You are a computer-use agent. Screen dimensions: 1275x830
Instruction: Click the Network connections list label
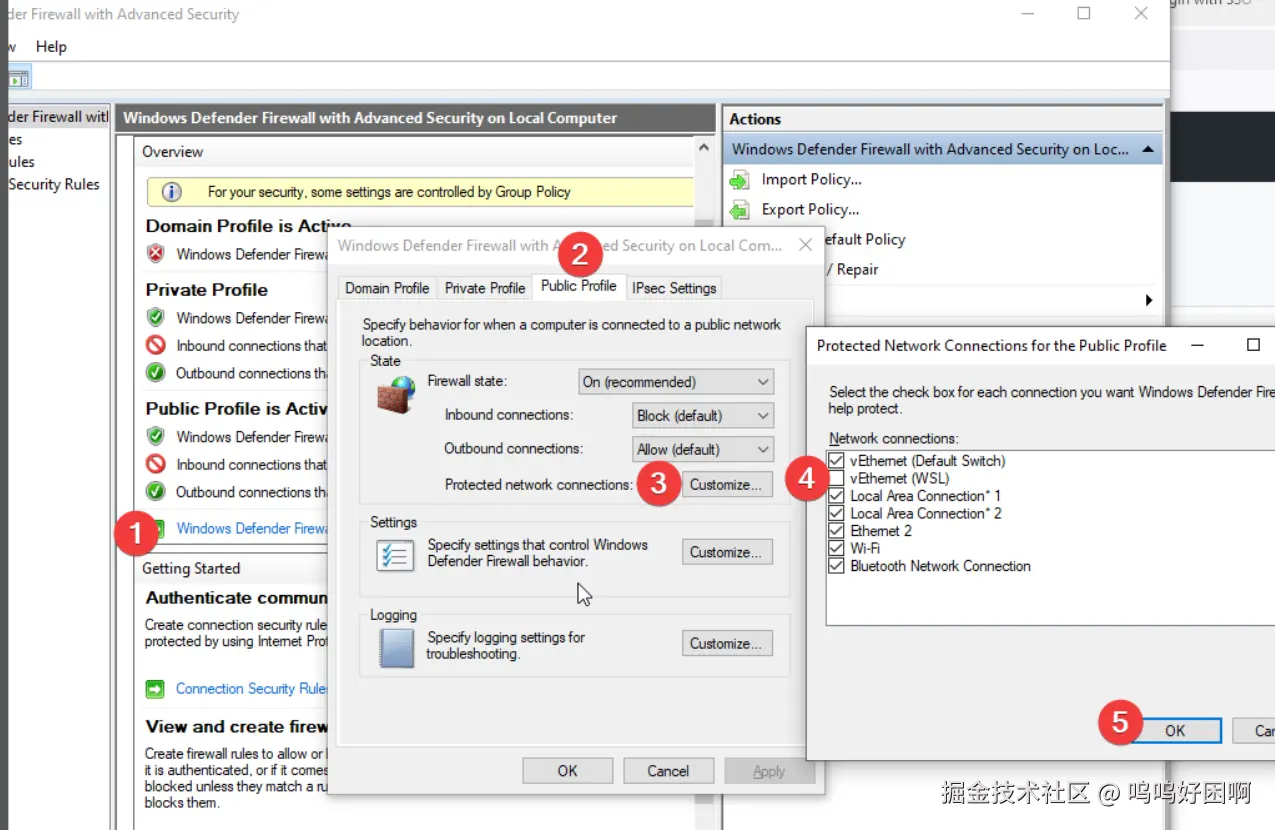tap(893, 439)
